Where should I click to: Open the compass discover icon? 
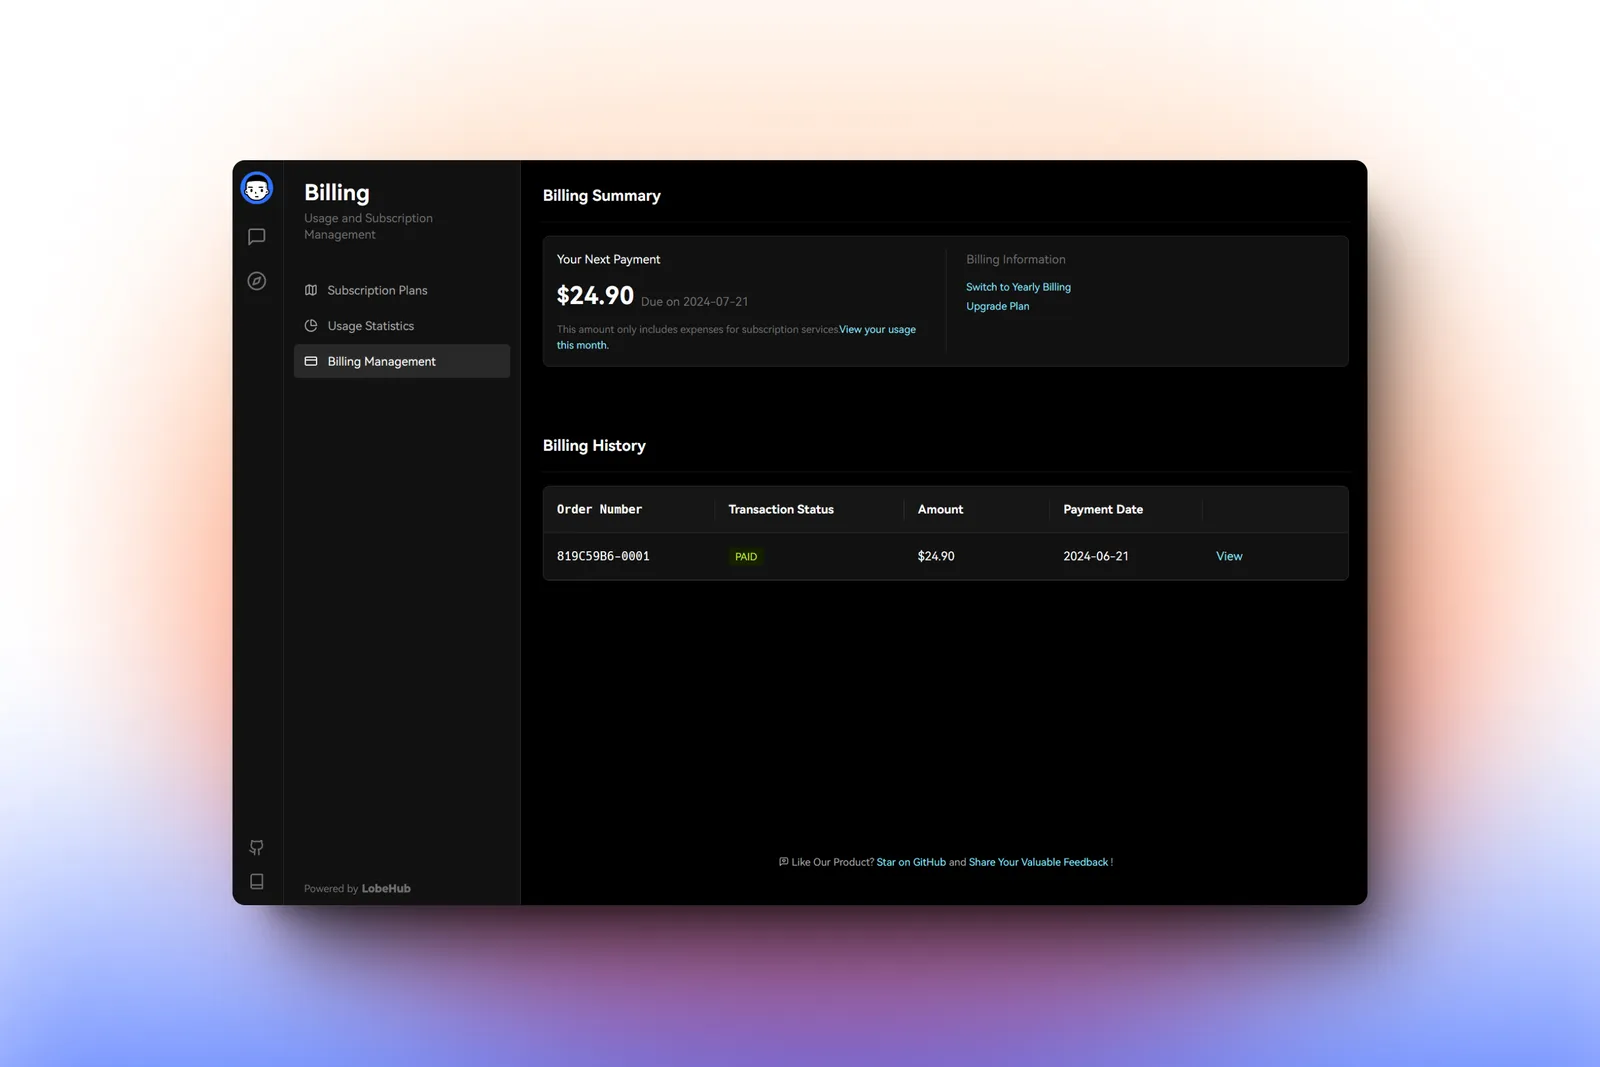pos(257,281)
